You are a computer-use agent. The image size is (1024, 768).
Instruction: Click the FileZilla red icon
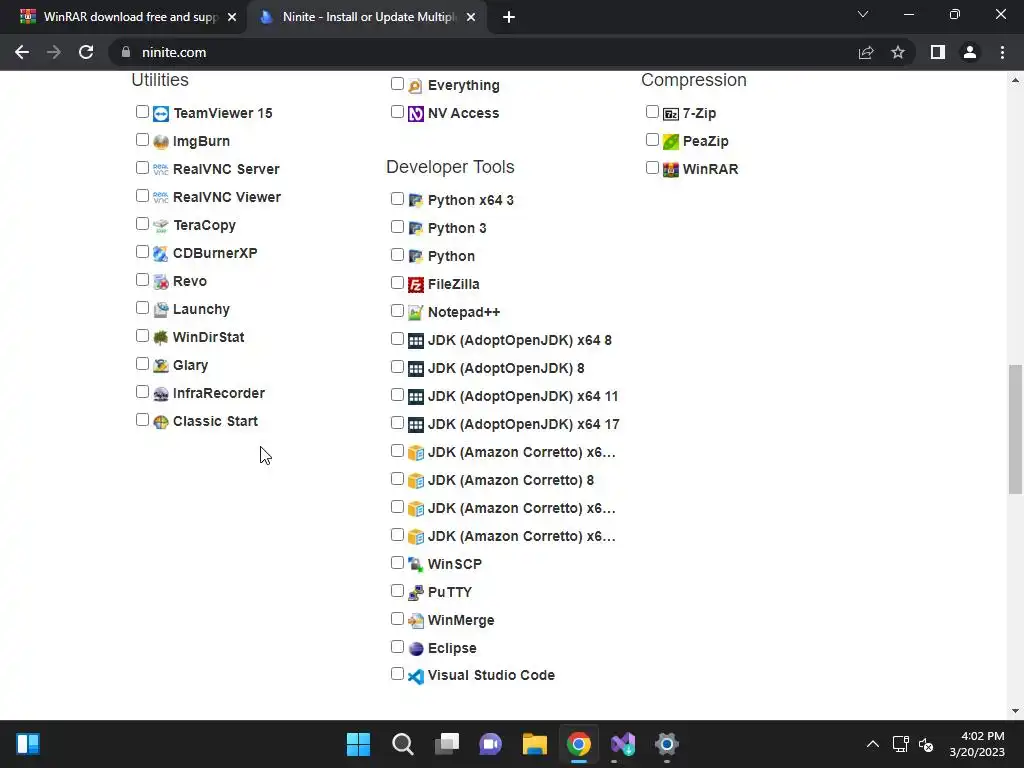point(415,285)
